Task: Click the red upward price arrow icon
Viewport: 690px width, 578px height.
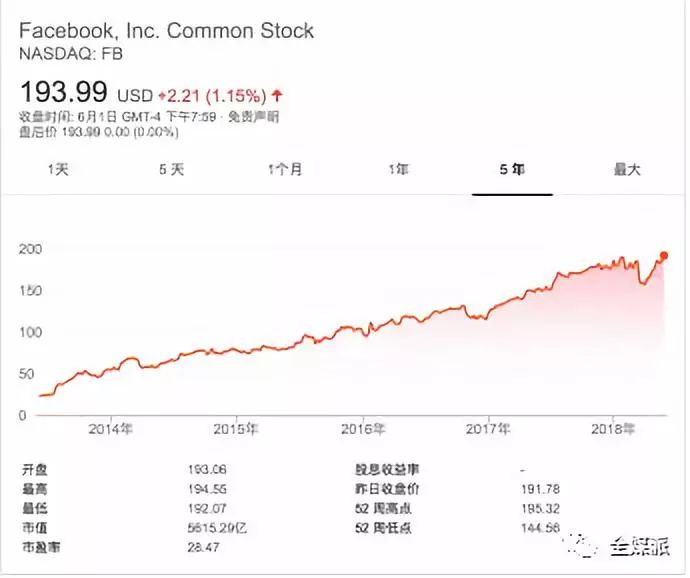Action: tap(277, 96)
